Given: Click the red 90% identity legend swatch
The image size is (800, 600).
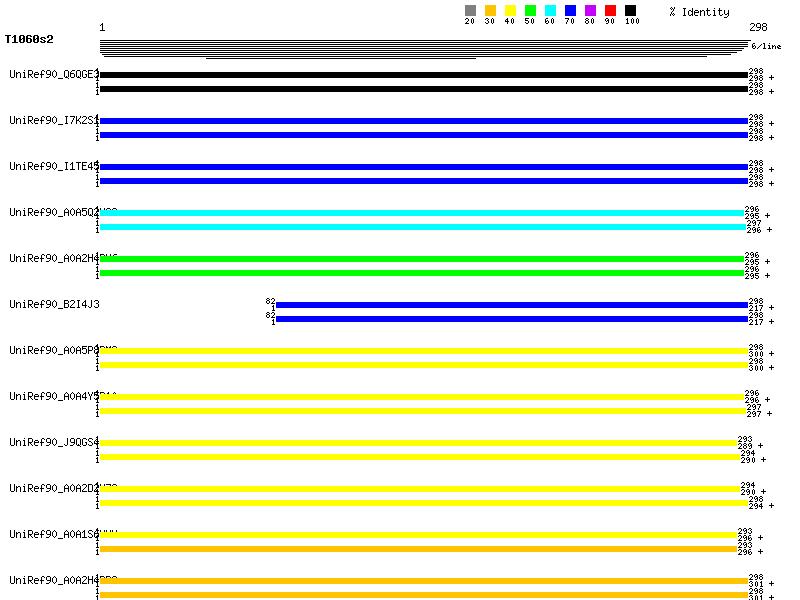Looking at the screenshot, I should tap(610, 11).
